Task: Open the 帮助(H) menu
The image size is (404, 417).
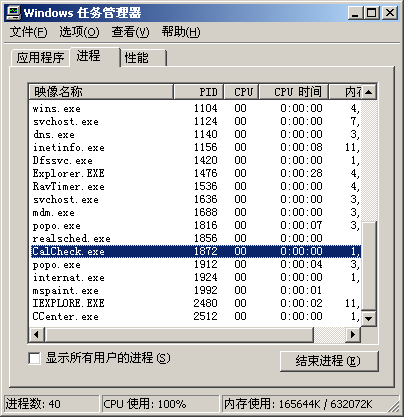Action: pyautogui.click(x=181, y=32)
